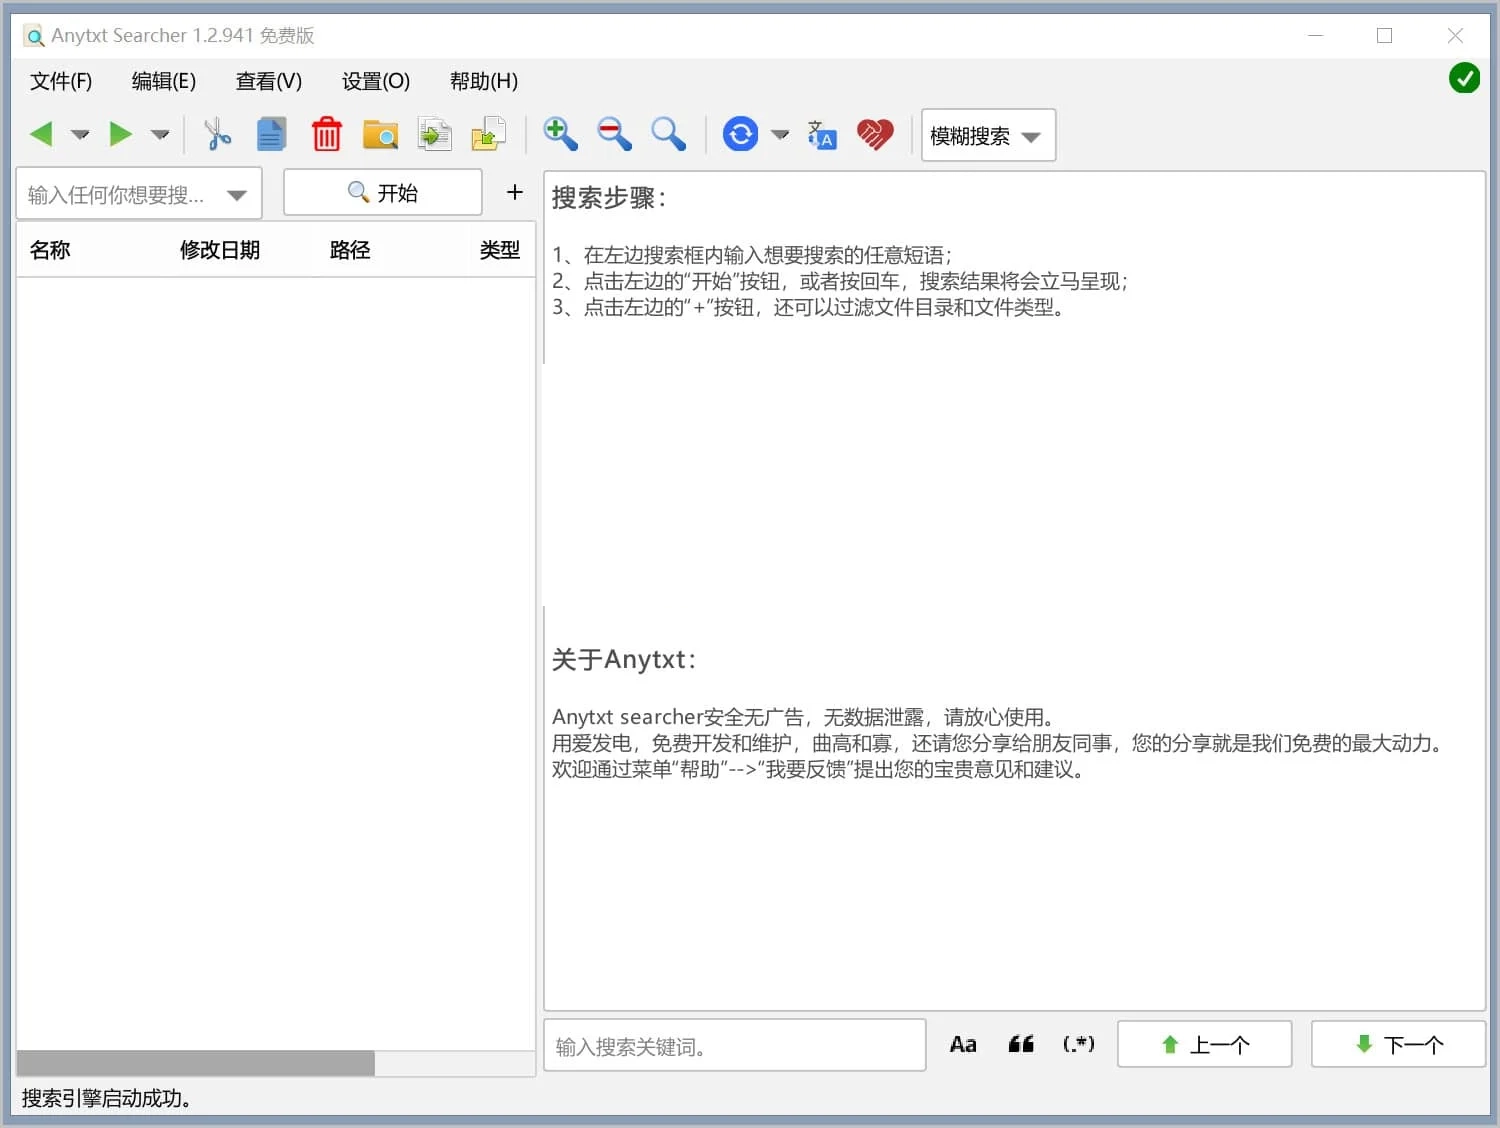This screenshot has width=1500, height=1128.
Task: Open the 文件(F) menu
Action: tap(61, 81)
